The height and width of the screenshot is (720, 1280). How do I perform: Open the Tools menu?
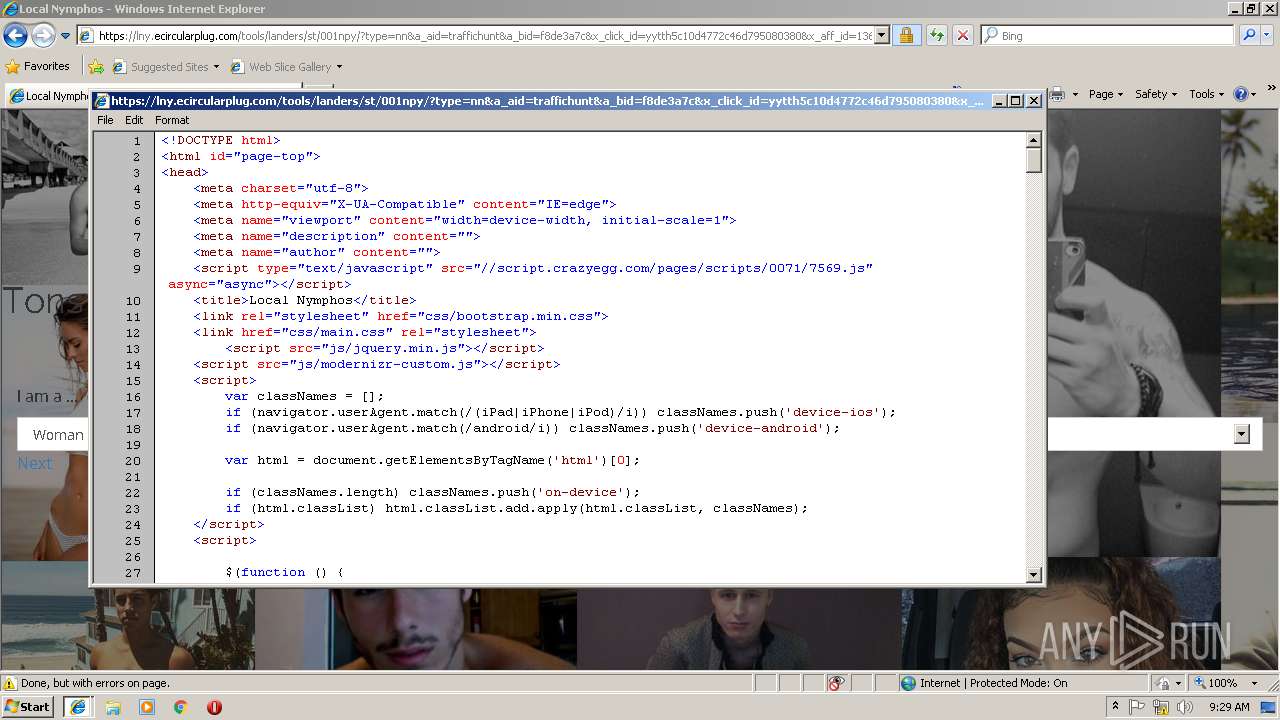(1206, 94)
